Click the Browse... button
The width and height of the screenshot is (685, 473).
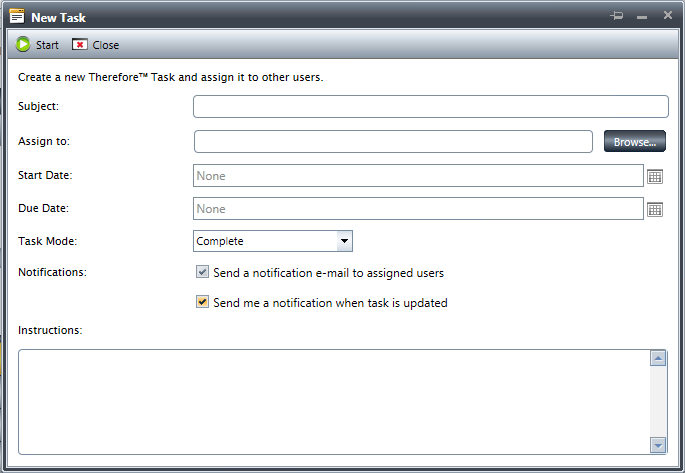(634, 142)
